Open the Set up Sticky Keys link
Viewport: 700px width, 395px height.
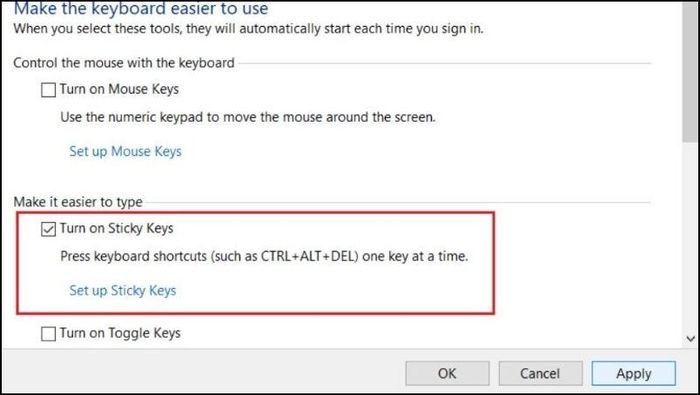pos(123,291)
